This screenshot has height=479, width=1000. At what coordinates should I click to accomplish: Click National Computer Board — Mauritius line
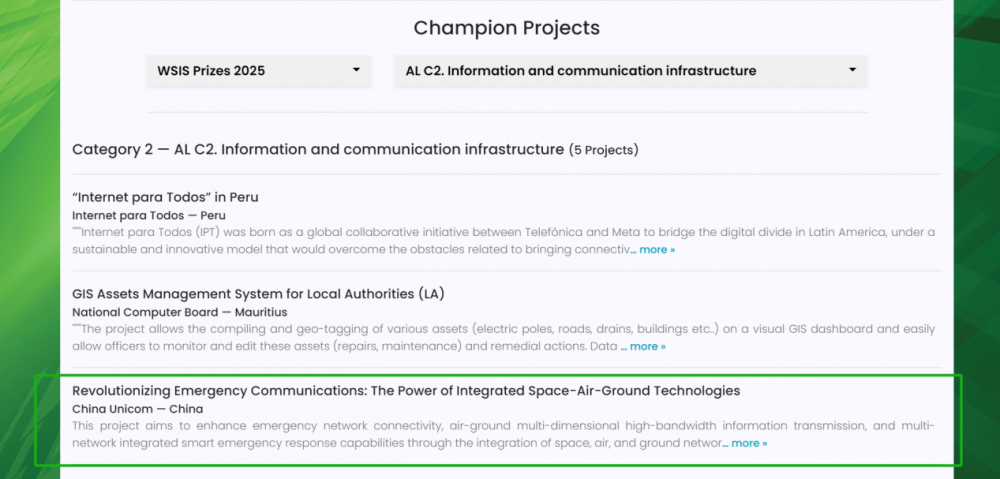tap(180, 313)
